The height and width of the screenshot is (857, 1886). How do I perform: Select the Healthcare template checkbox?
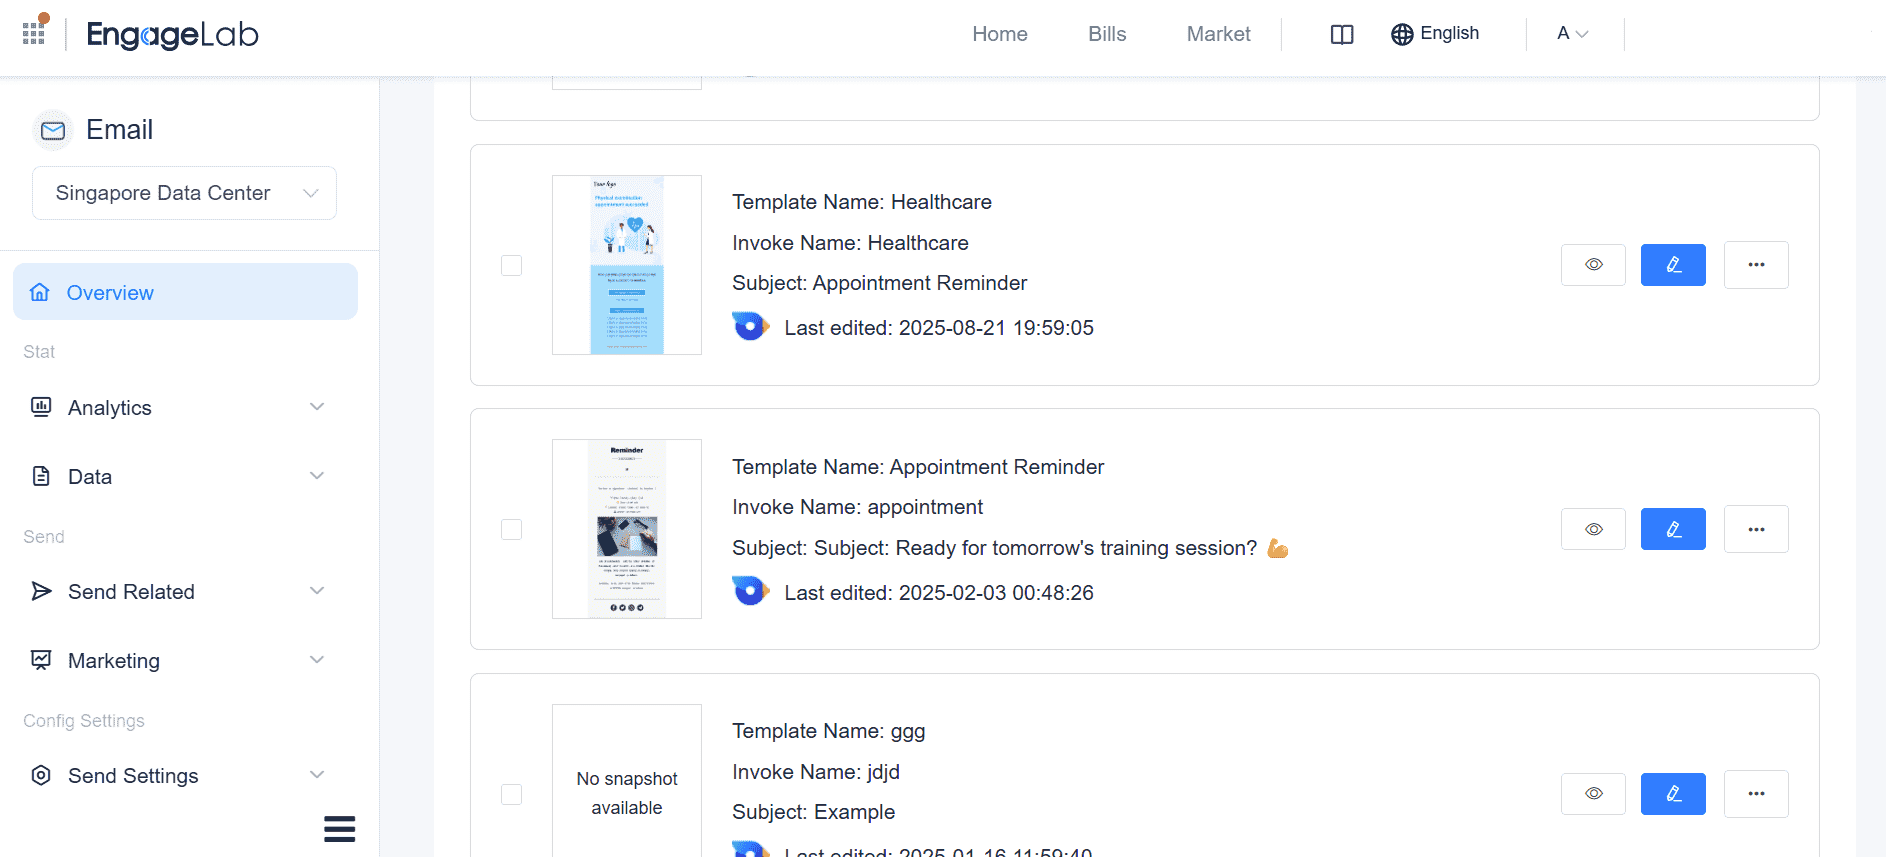(511, 265)
